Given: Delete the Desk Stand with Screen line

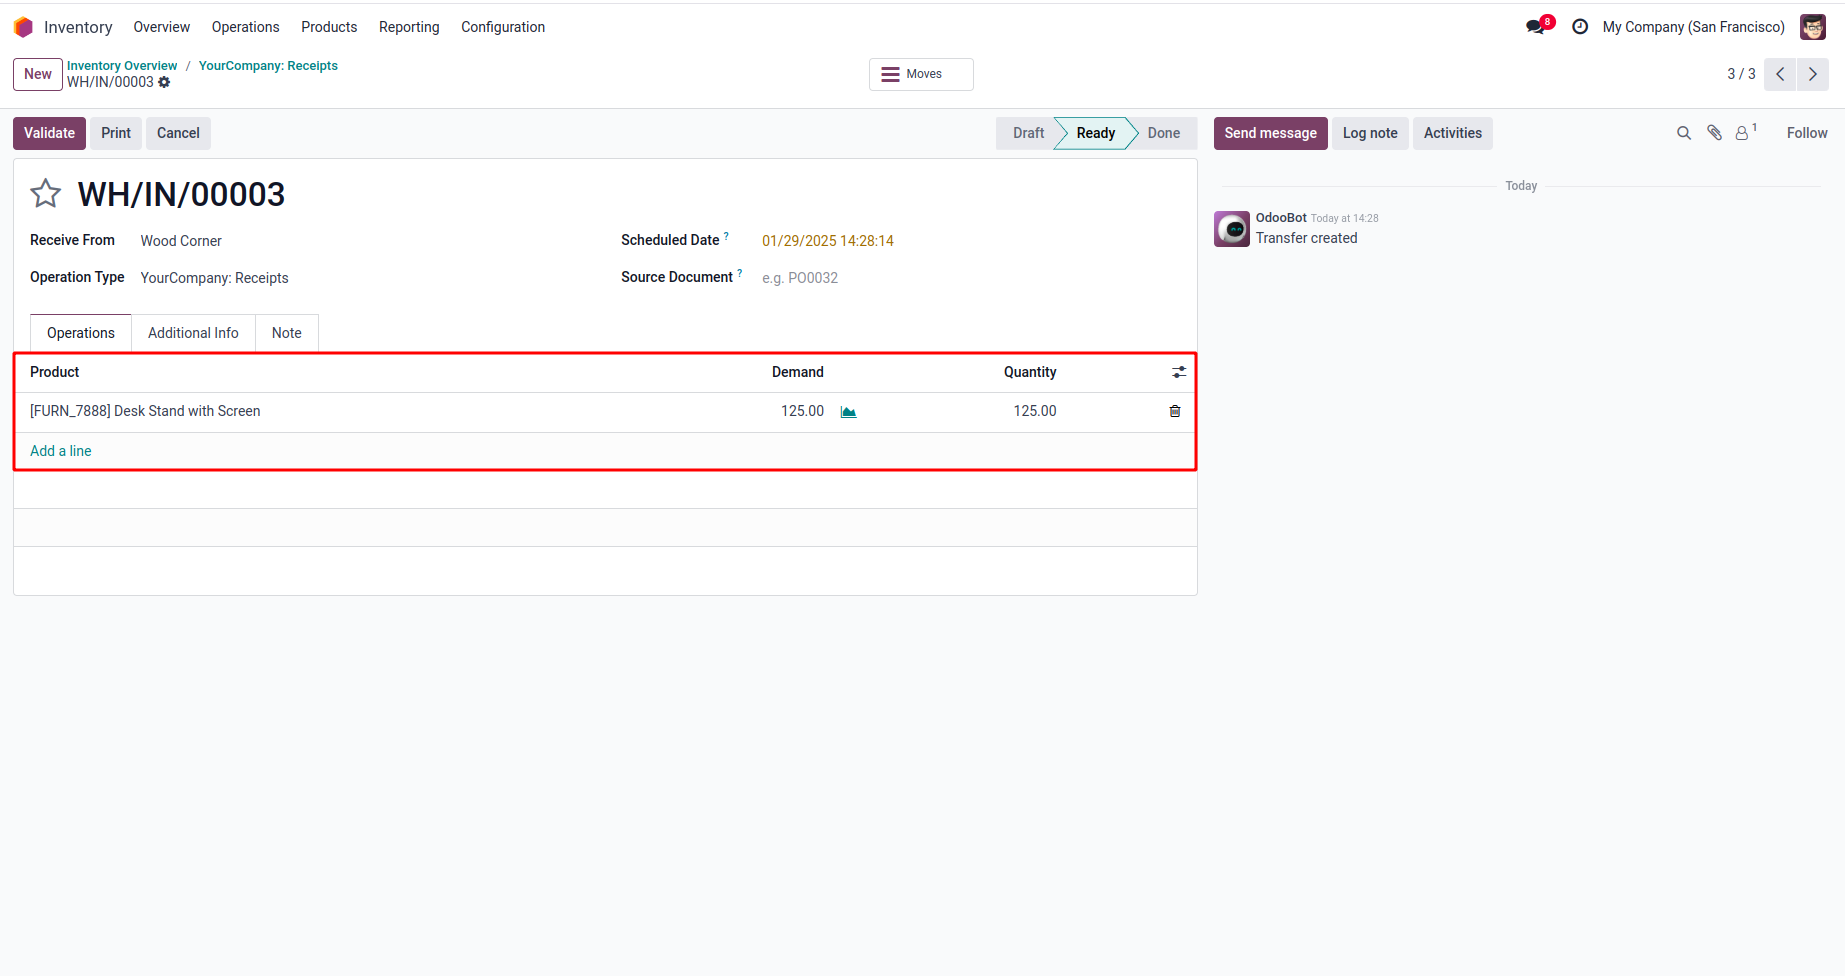Looking at the screenshot, I should coord(1175,411).
